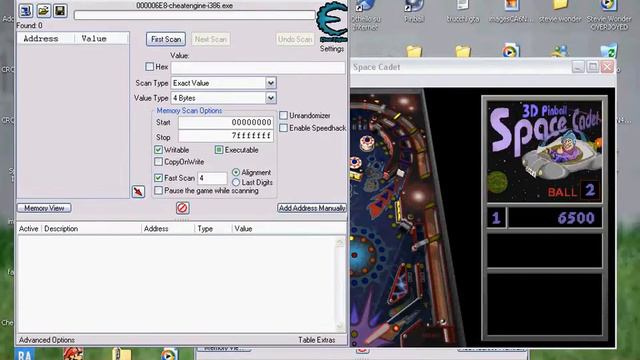Check Enable Speedhack option
Image resolution: width=640 pixels, height=360 pixels.
(283, 128)
